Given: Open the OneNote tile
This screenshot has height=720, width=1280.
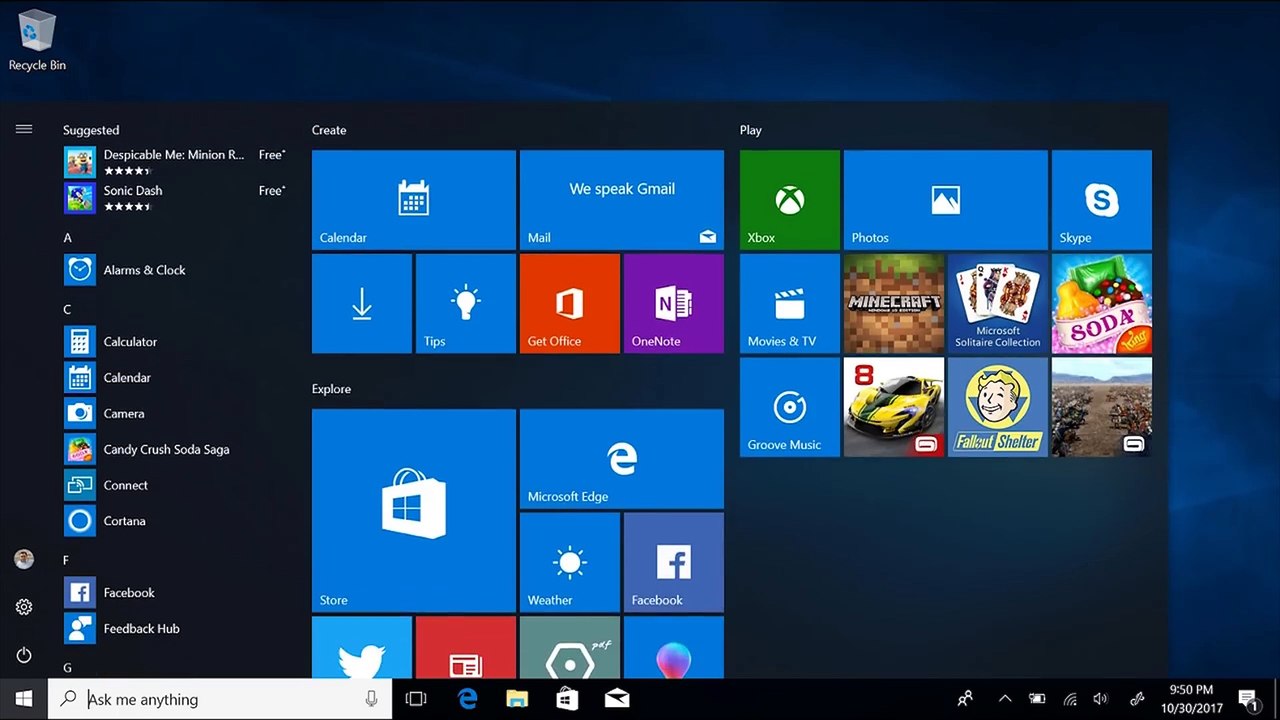Looking at the screenshot, I should (674, 303).
